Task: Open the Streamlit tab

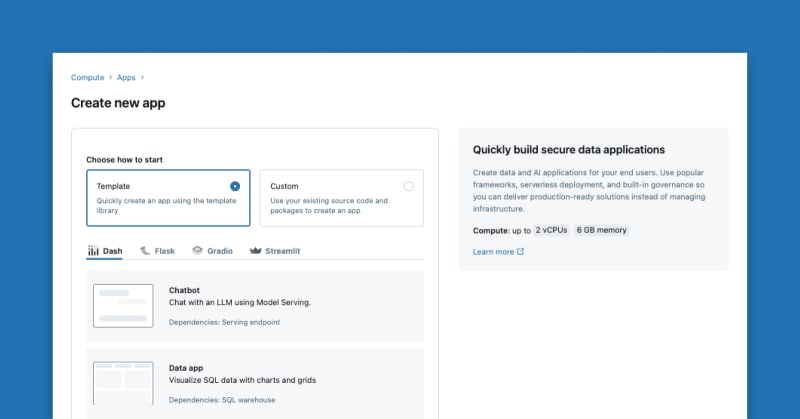Action: (x=282, y=251)
